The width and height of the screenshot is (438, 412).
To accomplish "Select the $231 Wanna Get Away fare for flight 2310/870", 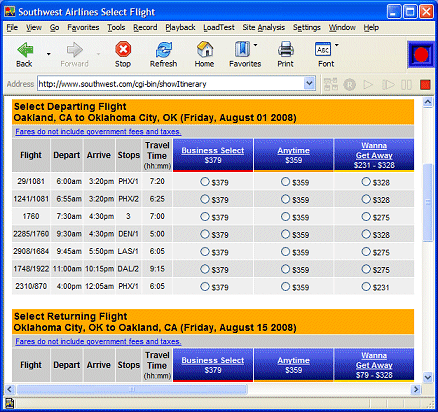I will (366, 286).
